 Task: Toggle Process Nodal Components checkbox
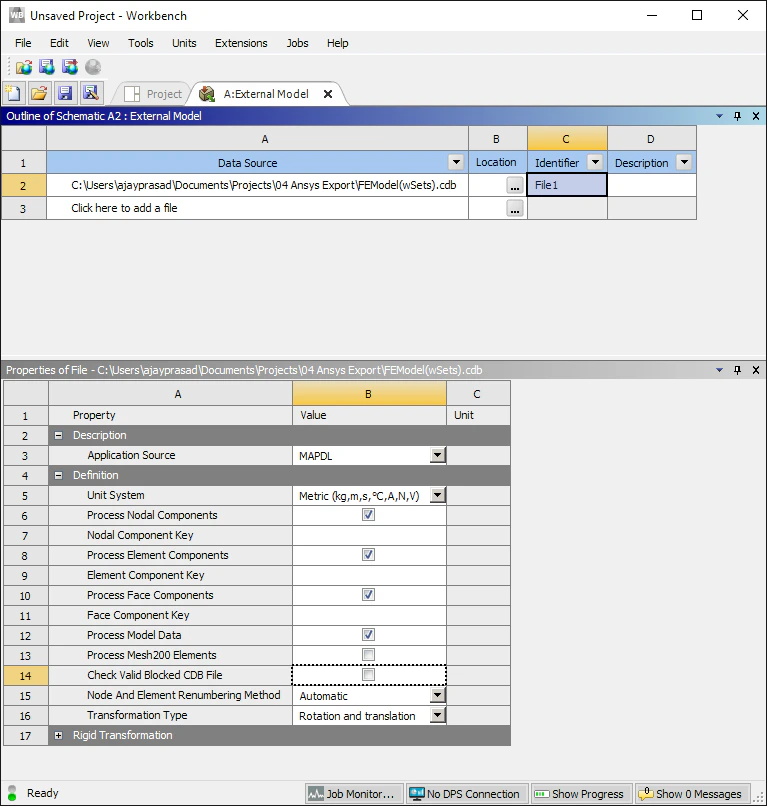point(368,515)
